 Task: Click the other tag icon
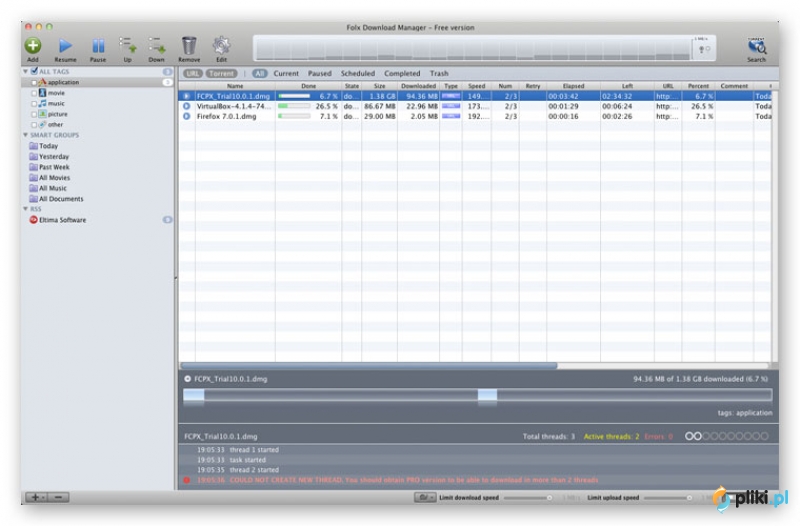click(x=42, y=124)
